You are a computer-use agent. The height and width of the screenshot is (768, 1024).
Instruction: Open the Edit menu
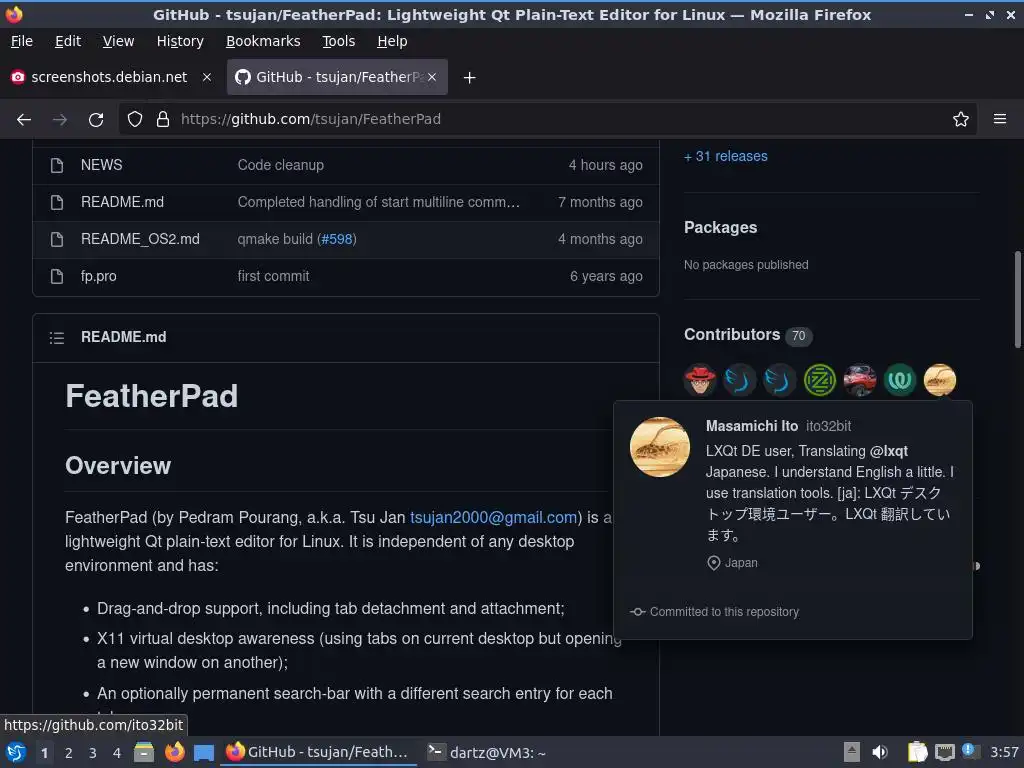[68, 41]
